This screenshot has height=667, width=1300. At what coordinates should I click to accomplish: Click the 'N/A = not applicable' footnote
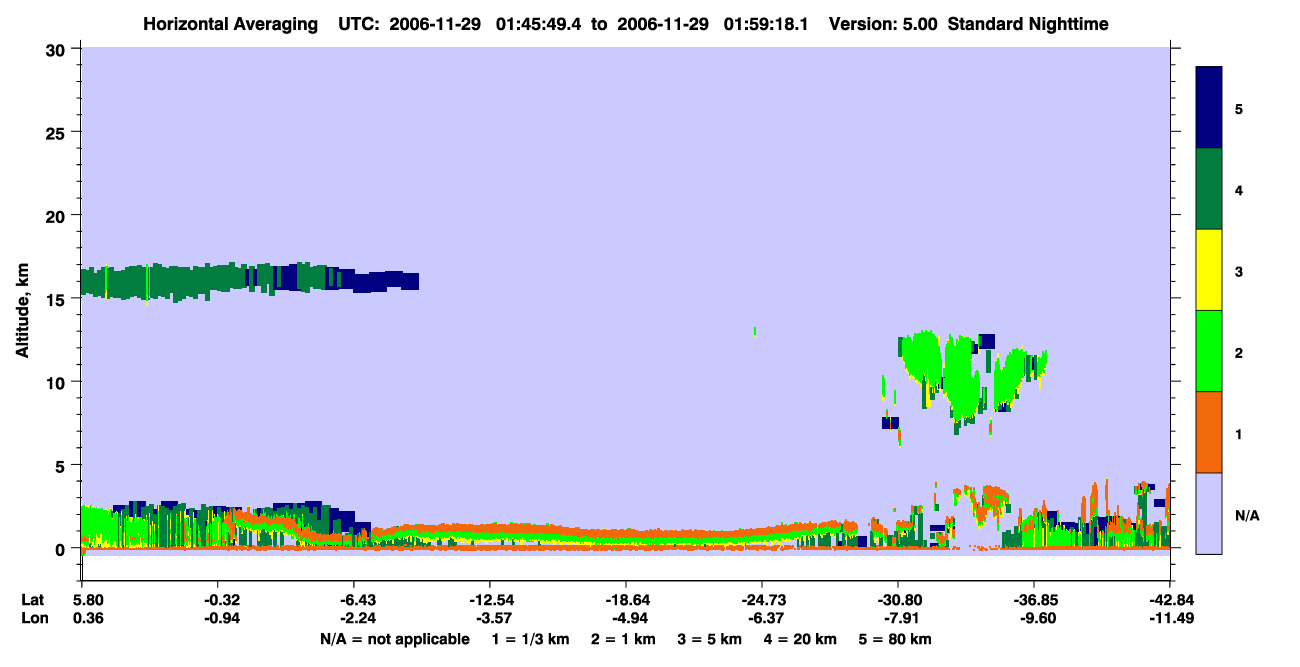point(394,639)
